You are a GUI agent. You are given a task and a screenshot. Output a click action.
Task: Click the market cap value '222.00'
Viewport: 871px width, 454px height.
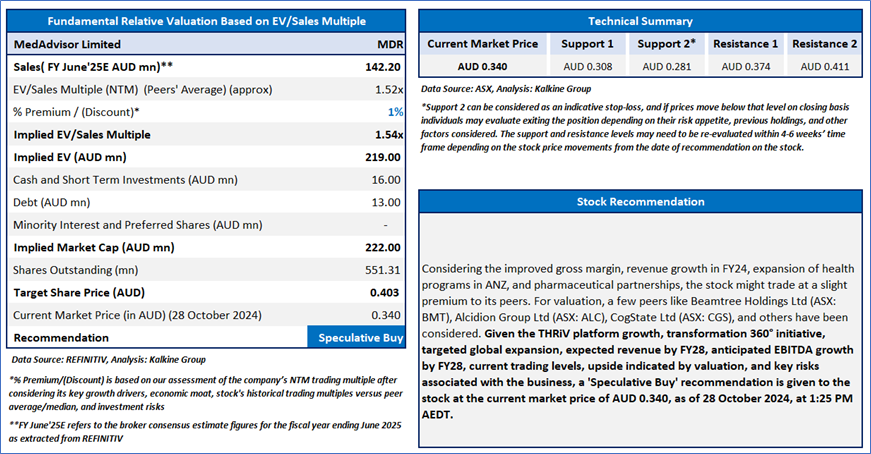(383, 247)
